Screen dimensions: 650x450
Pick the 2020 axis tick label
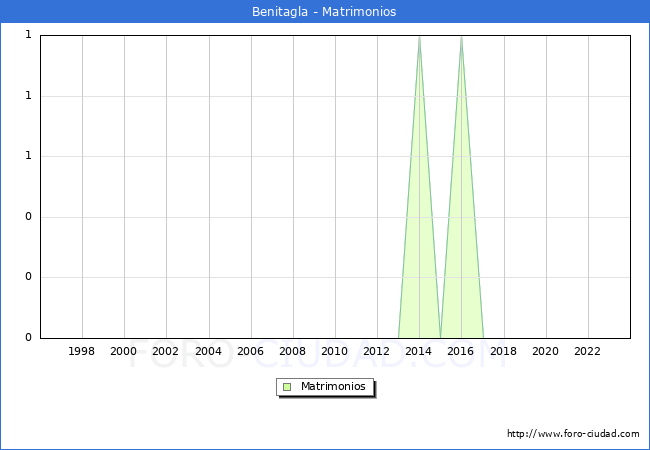point(545,351)
